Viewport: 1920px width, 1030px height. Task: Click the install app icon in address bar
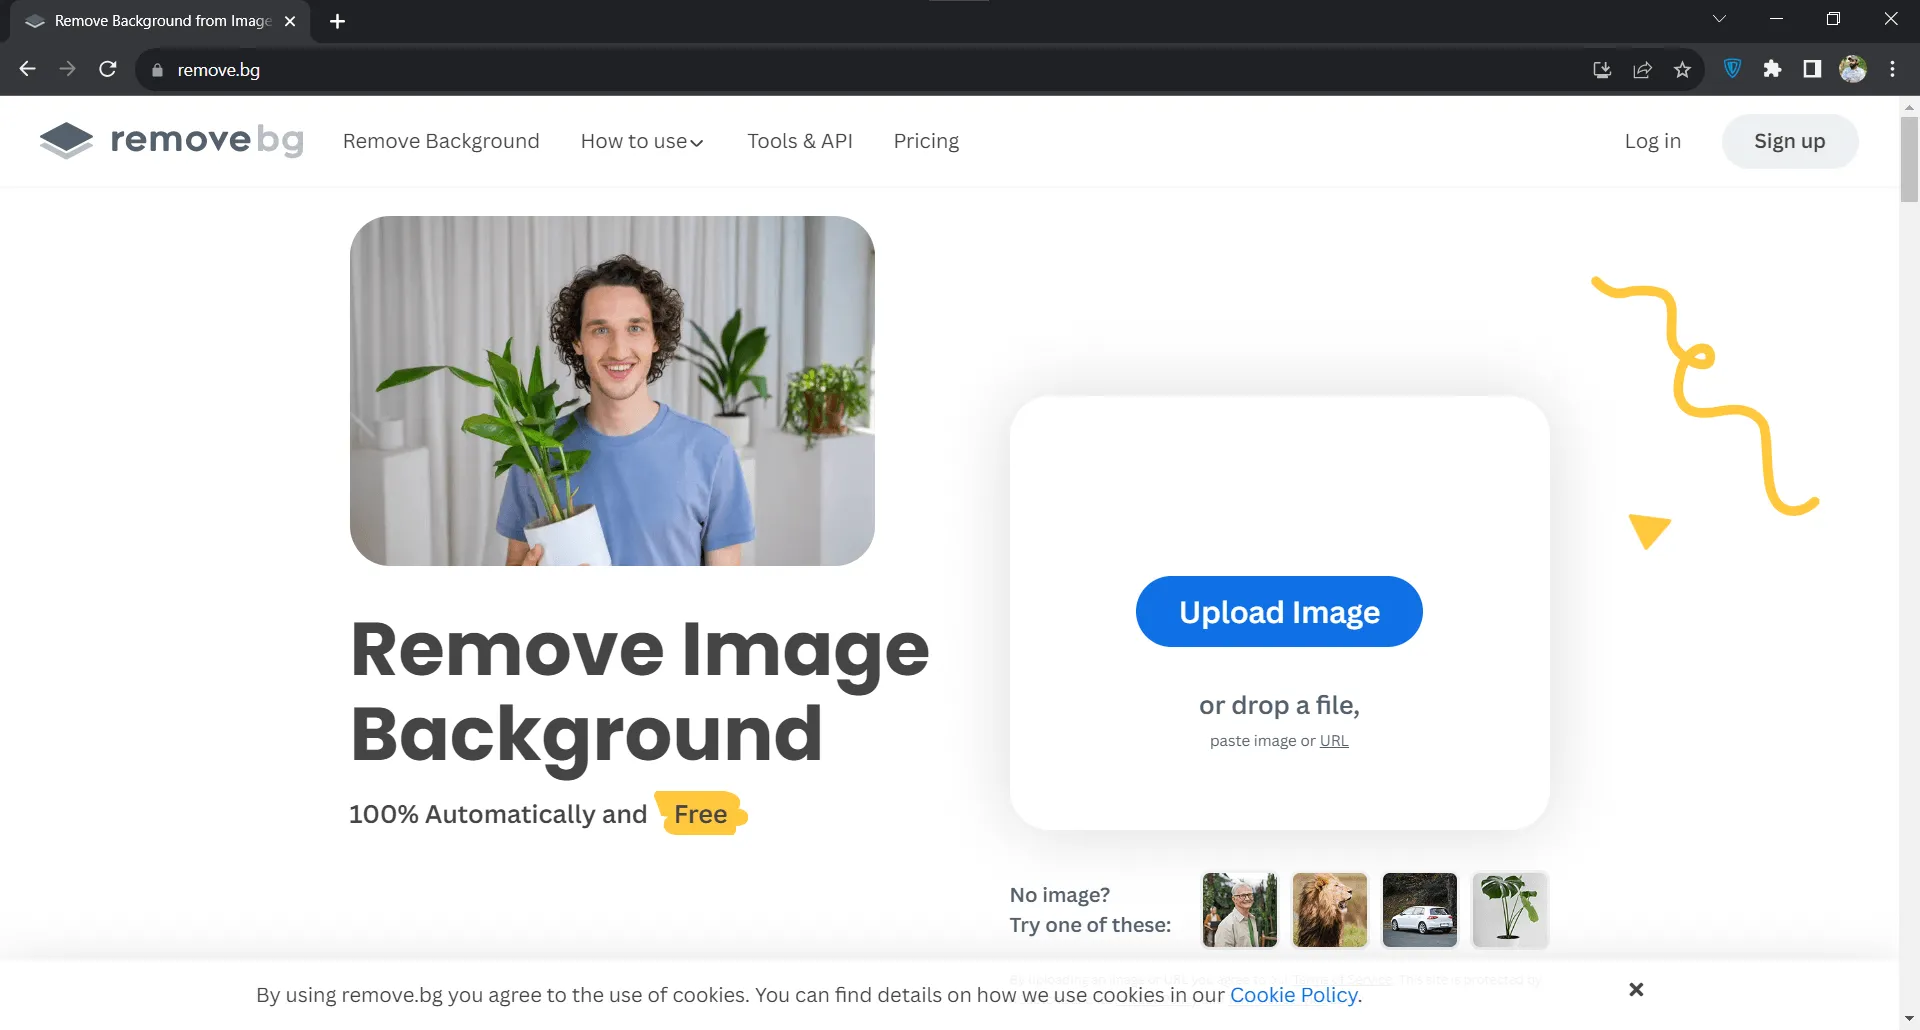pyautogui.click(x=1602, y=70)
